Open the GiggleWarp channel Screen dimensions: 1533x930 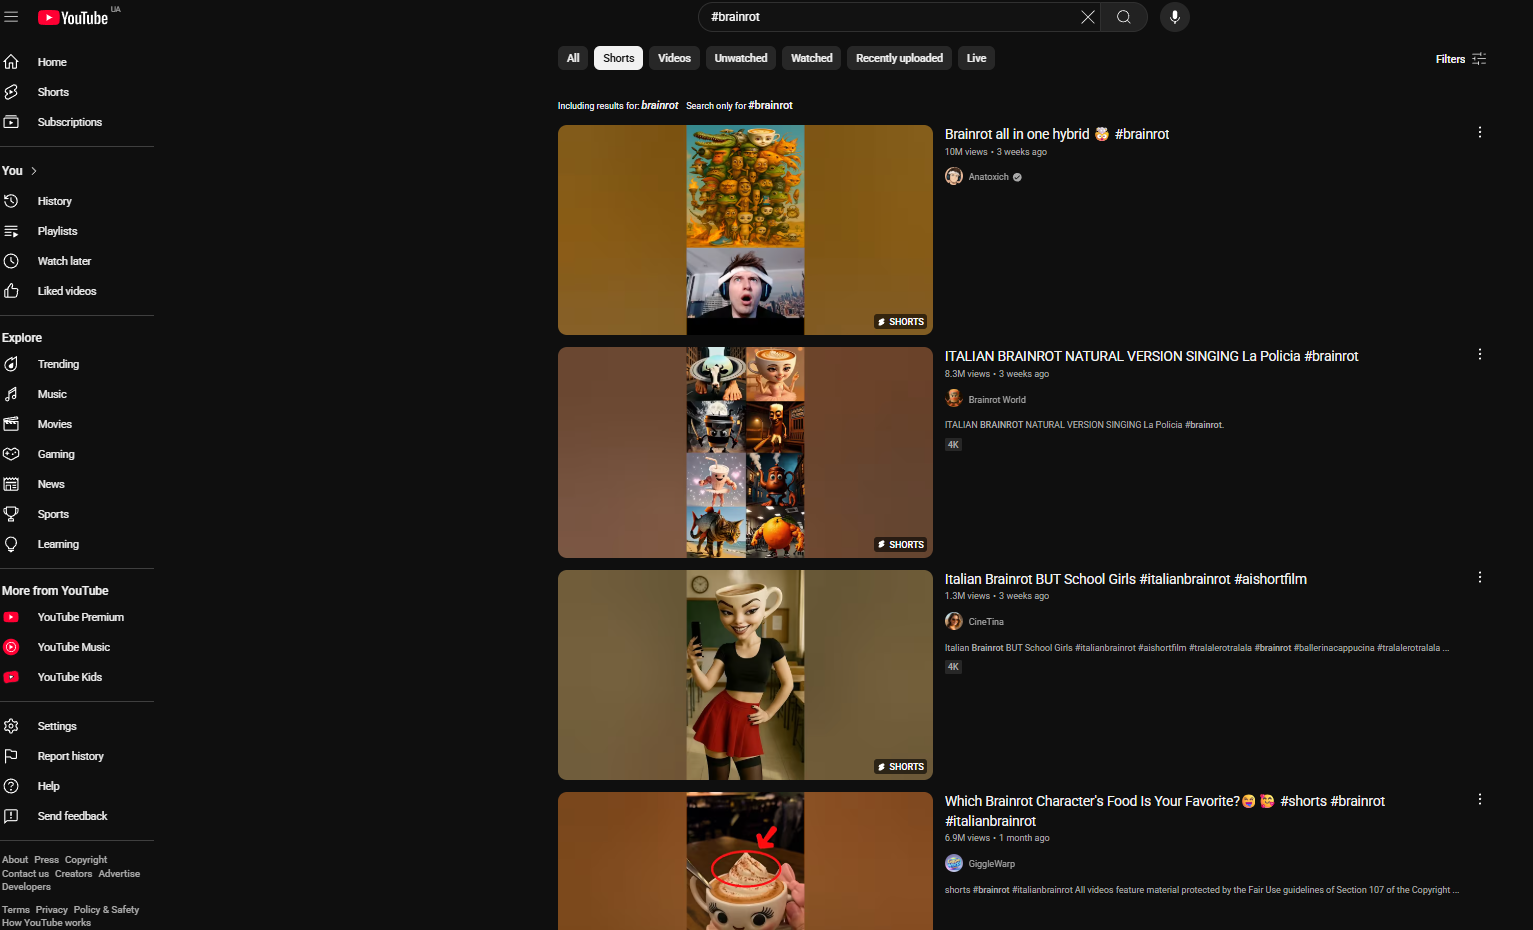click(x=991, y=864)
